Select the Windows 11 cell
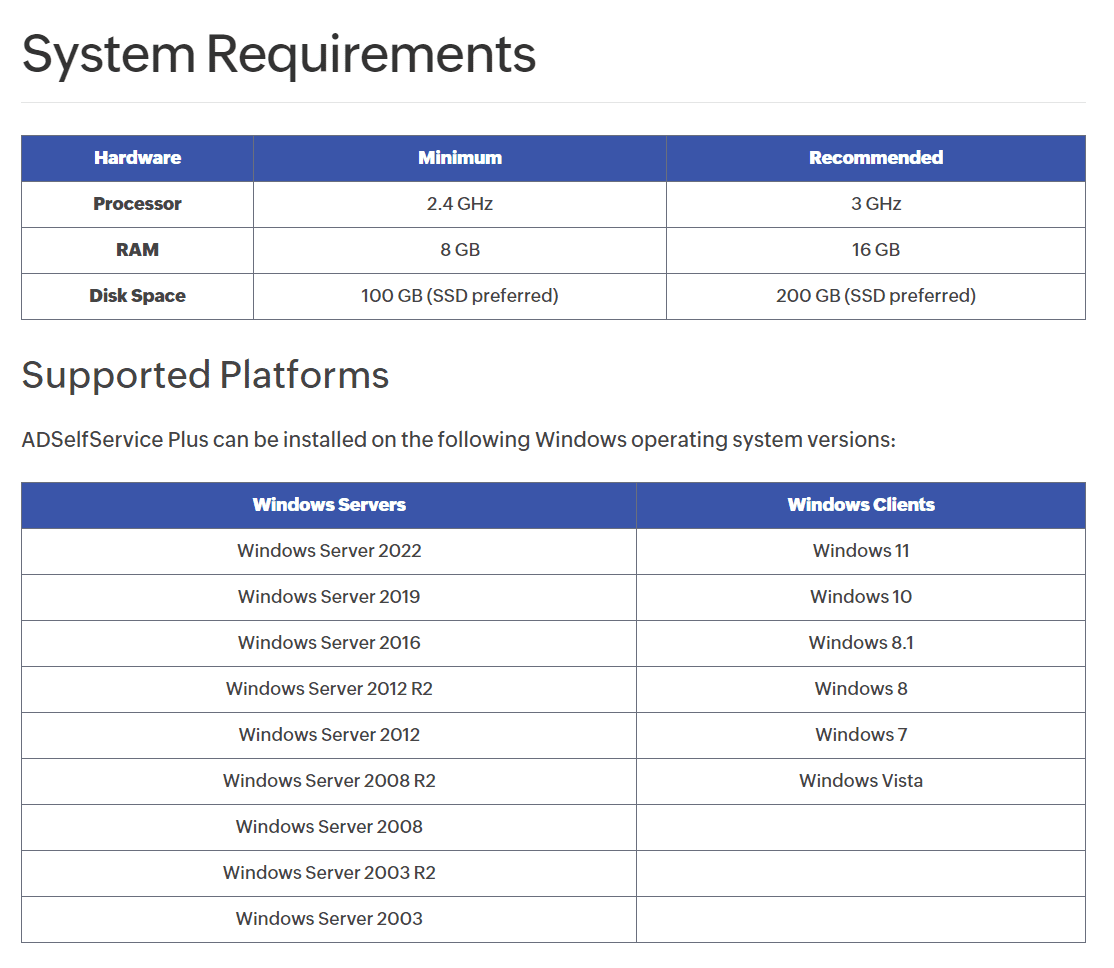Screen dimensions: 1114x968 click(861, 551)
